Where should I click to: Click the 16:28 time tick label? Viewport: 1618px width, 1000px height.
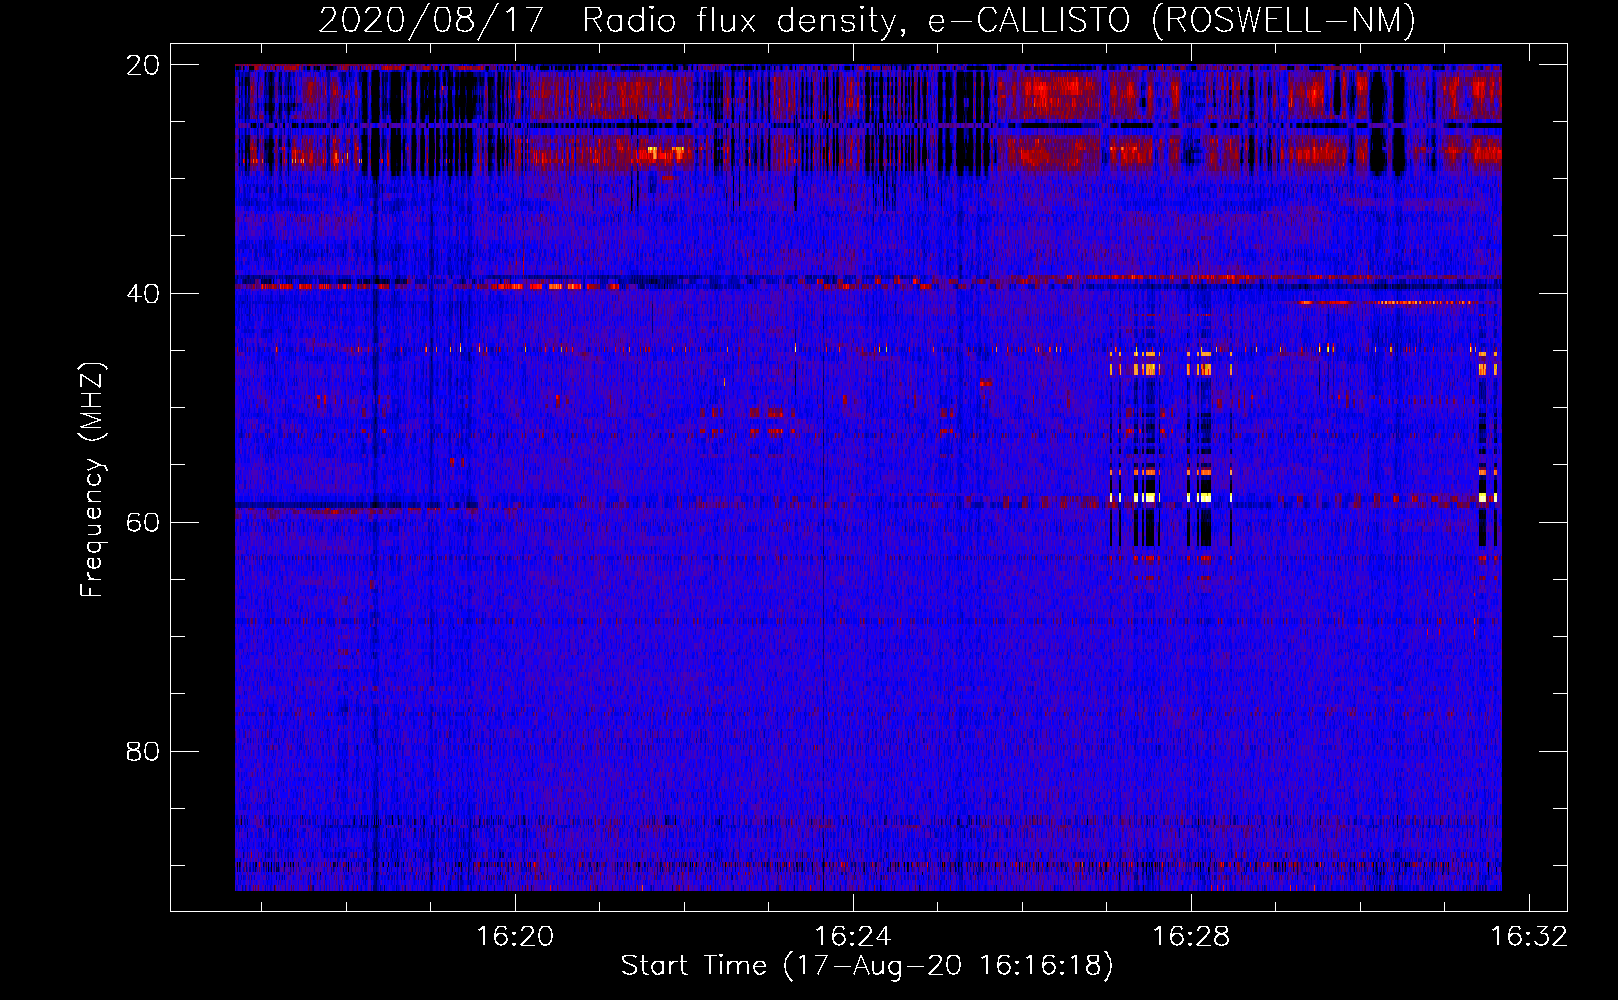coord(1191,936)
